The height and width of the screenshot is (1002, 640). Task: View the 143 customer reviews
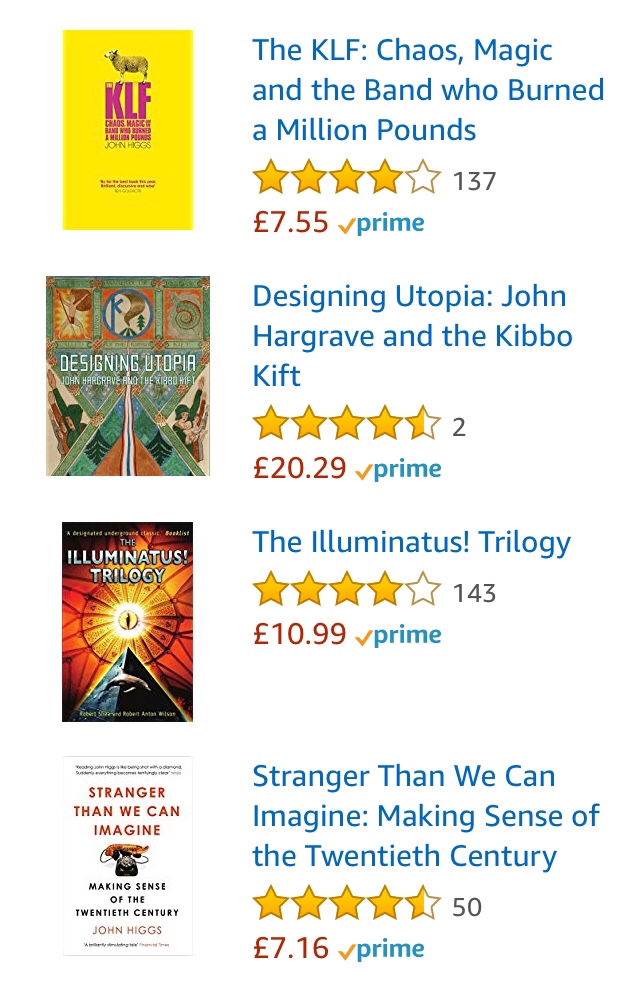click(x=474, y=594)
